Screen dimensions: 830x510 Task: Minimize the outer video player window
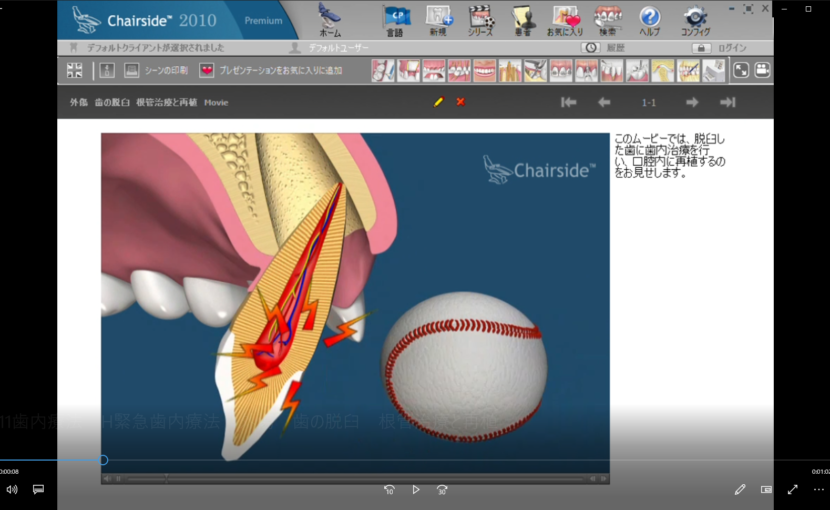(784, 9)
